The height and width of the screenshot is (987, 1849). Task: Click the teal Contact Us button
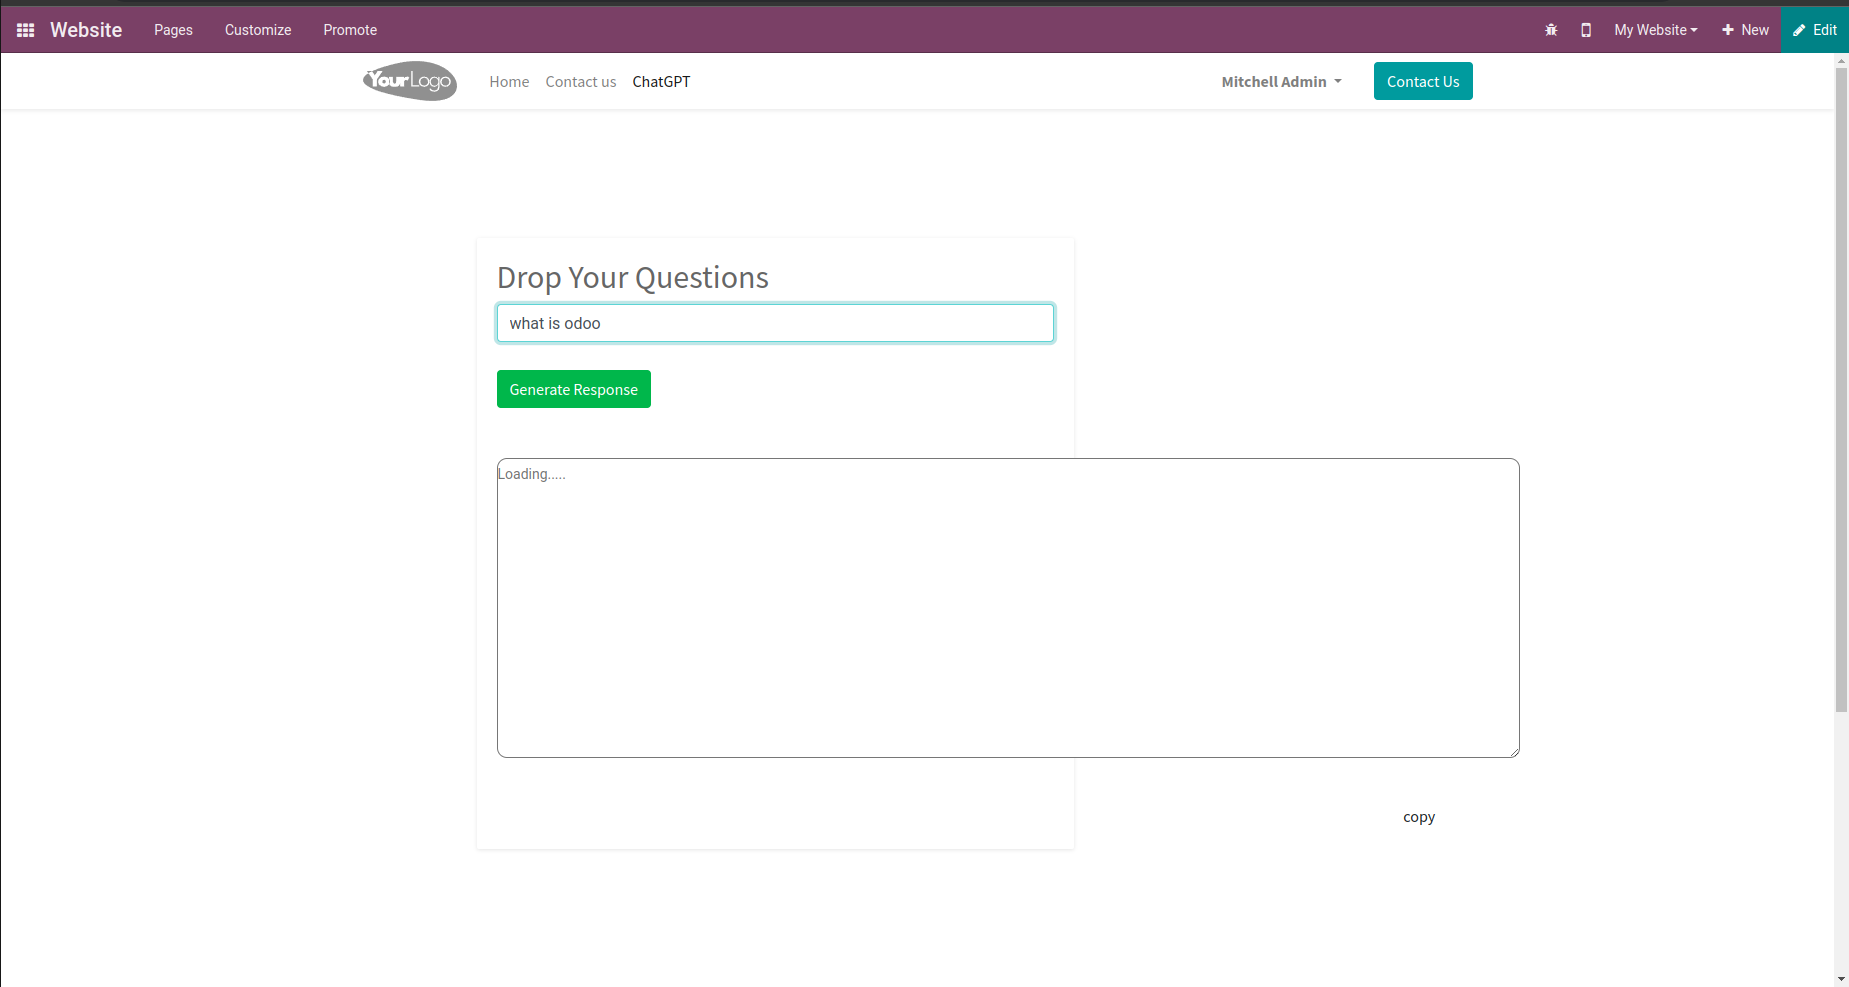click(x=1423, y=81)
